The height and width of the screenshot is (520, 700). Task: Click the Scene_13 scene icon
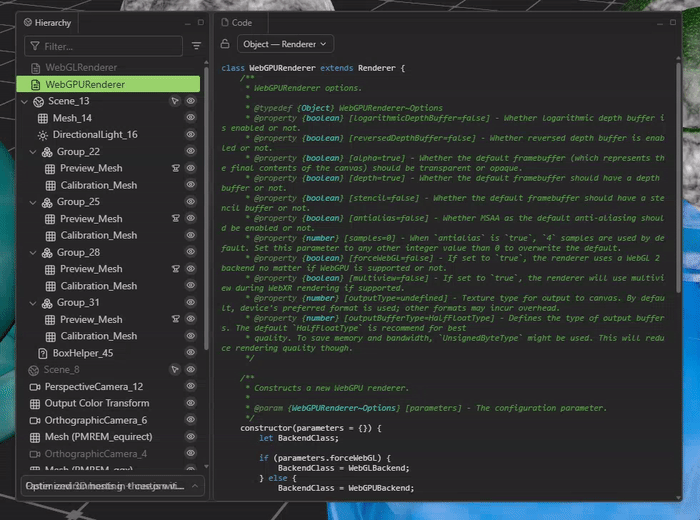coord(38,102)
